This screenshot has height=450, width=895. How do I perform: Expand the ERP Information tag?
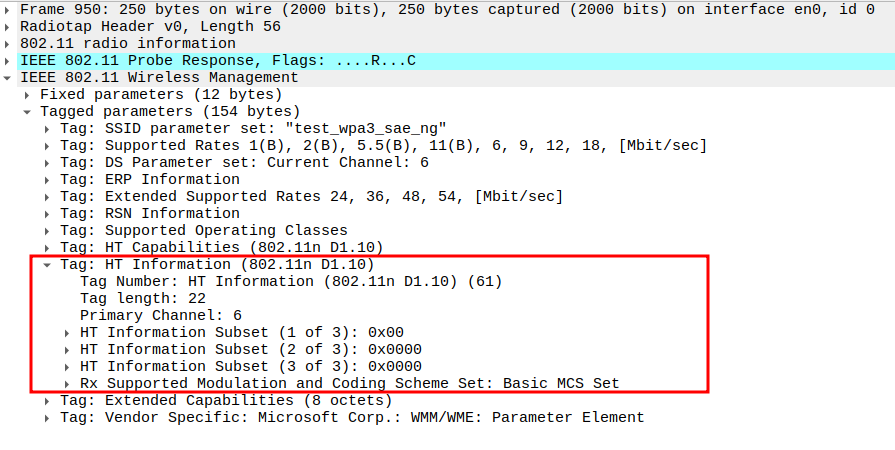(x=48, y=179)
